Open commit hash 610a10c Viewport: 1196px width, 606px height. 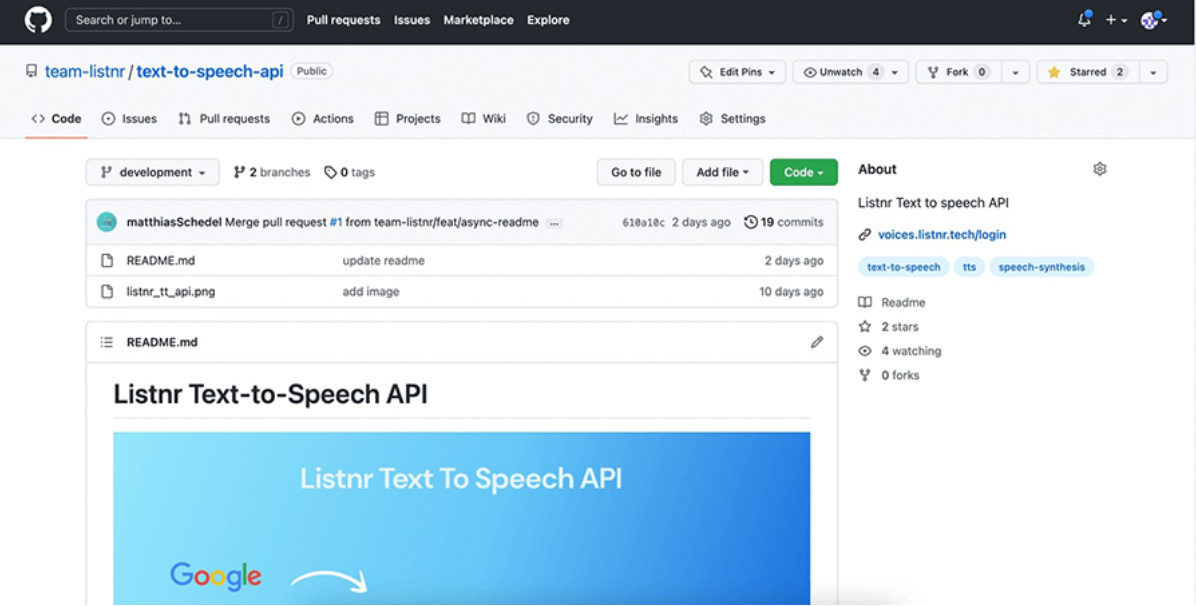[644, 223]
